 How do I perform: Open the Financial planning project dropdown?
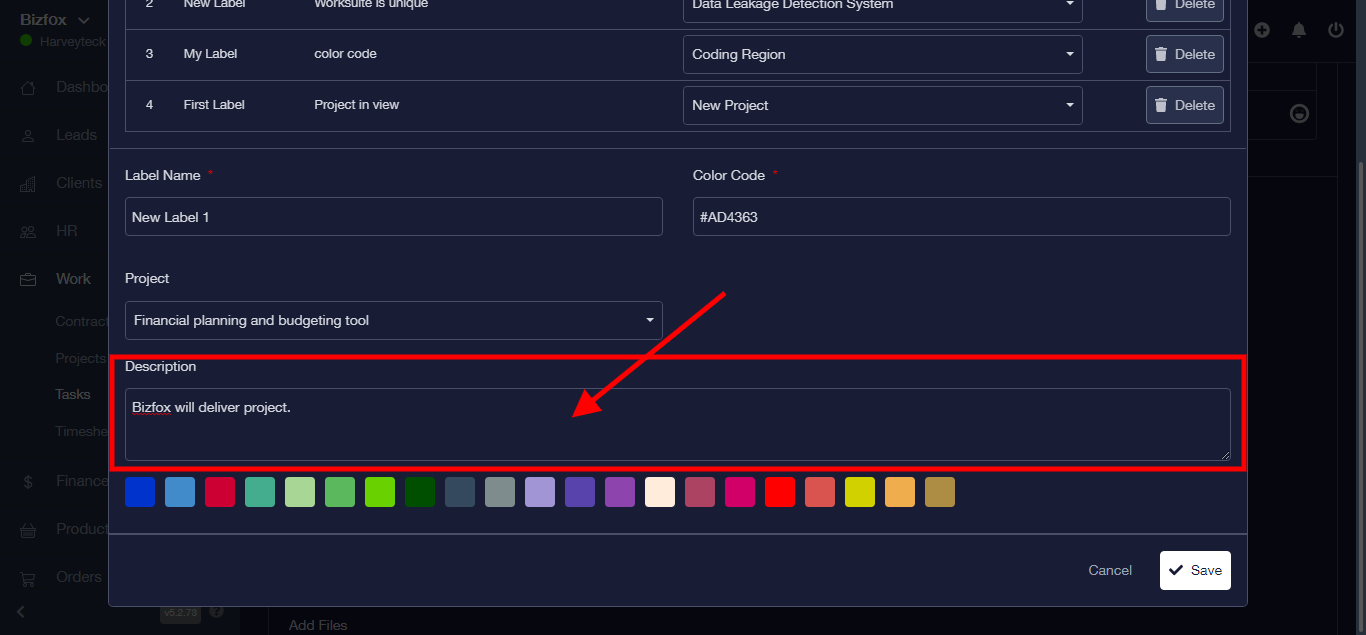(x=393, y=321)
